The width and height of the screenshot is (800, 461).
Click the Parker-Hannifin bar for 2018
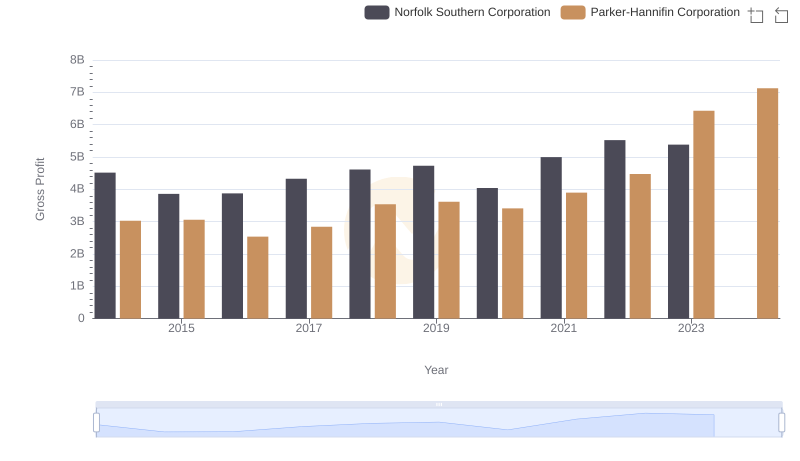click(385, 262)
